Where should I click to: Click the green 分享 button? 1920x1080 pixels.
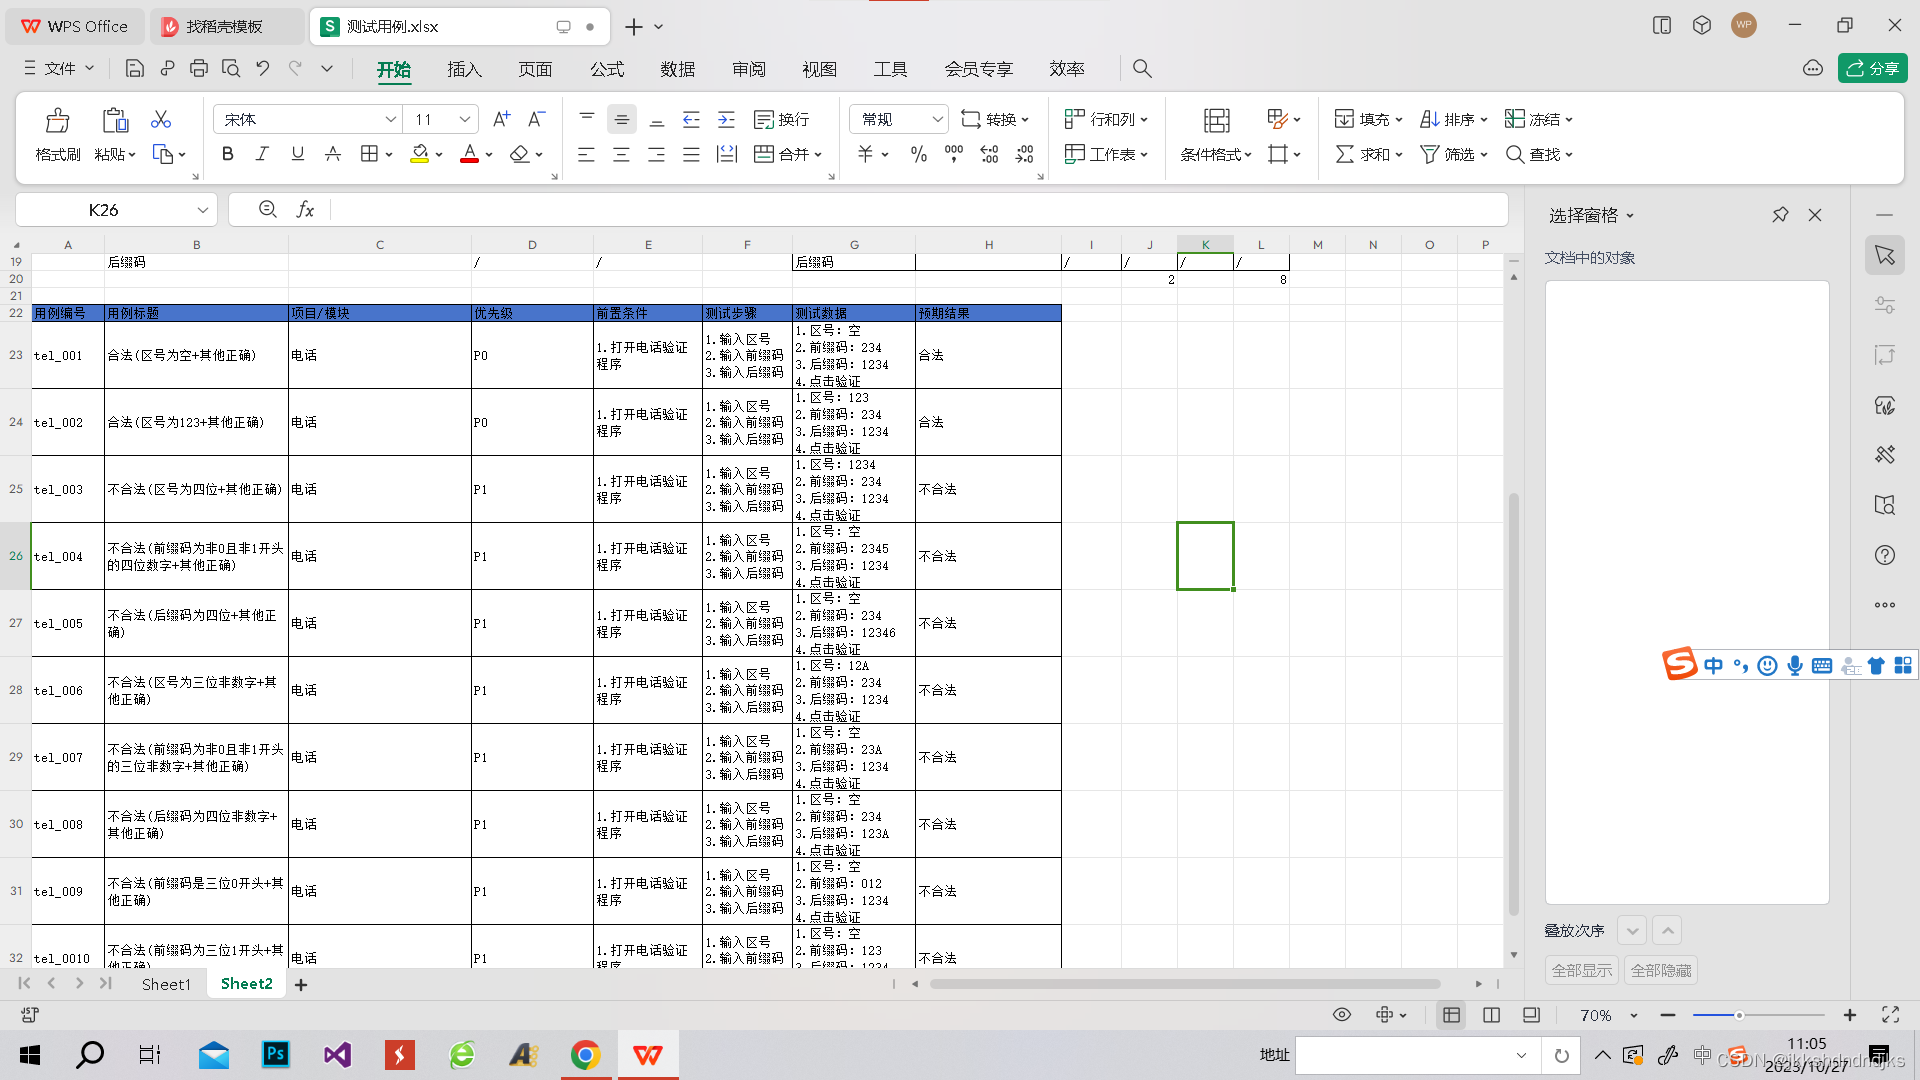click(x=1872, y=68)
